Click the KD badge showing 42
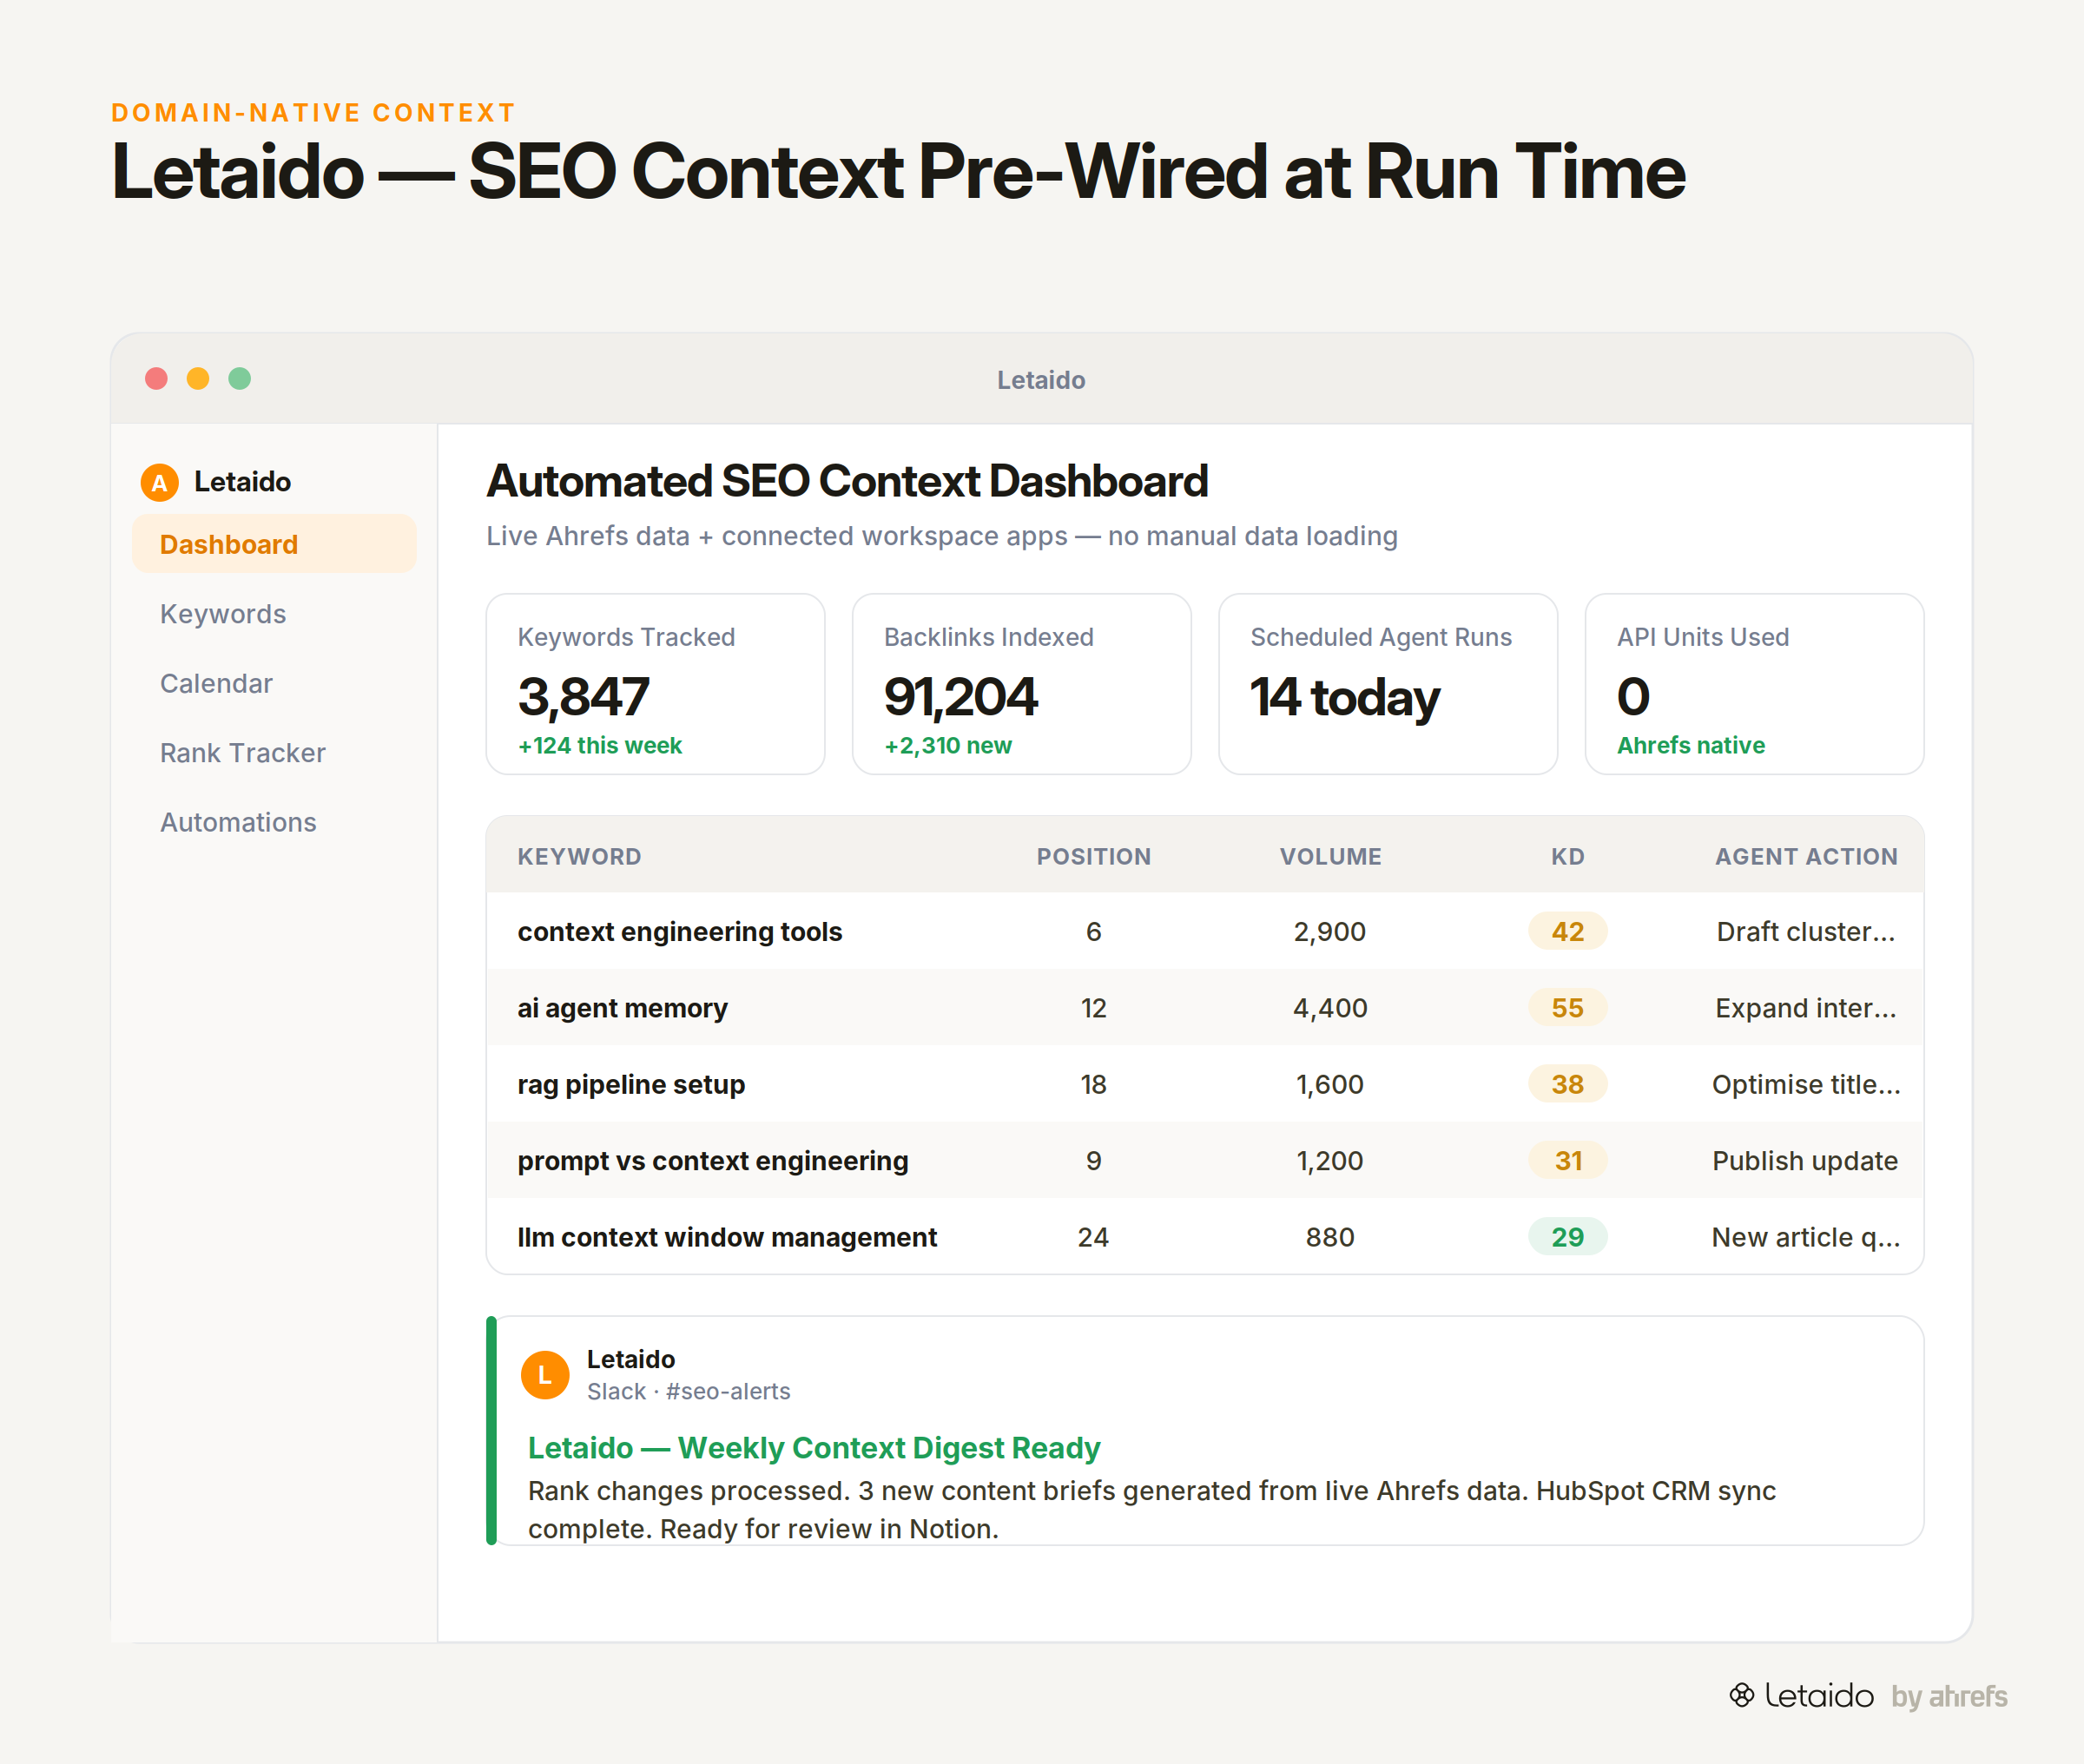Screen dimensions: 2084x1764 tap(1568, 932)
